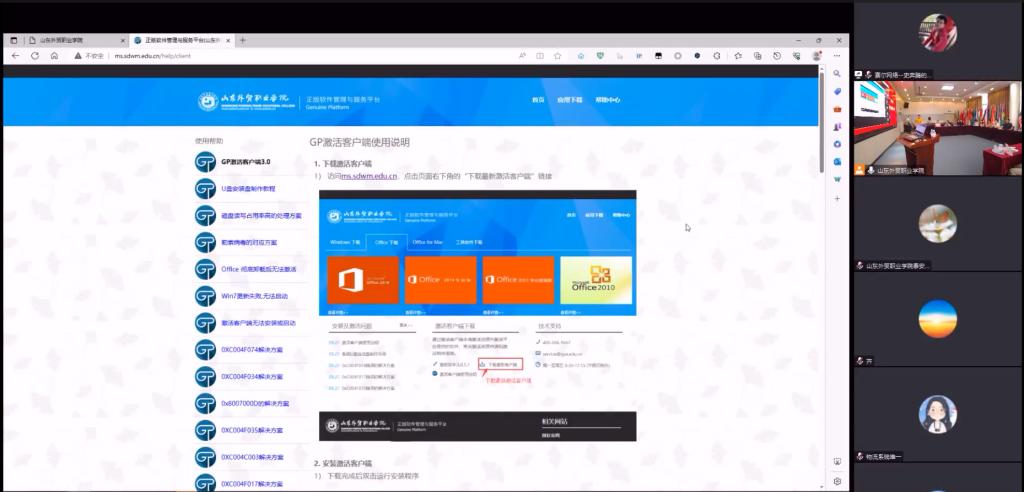The image size is (1024, 492).
Task: Click the GP icon beside U盘安装盘制作教程
Action: click(x=205, y=189)
